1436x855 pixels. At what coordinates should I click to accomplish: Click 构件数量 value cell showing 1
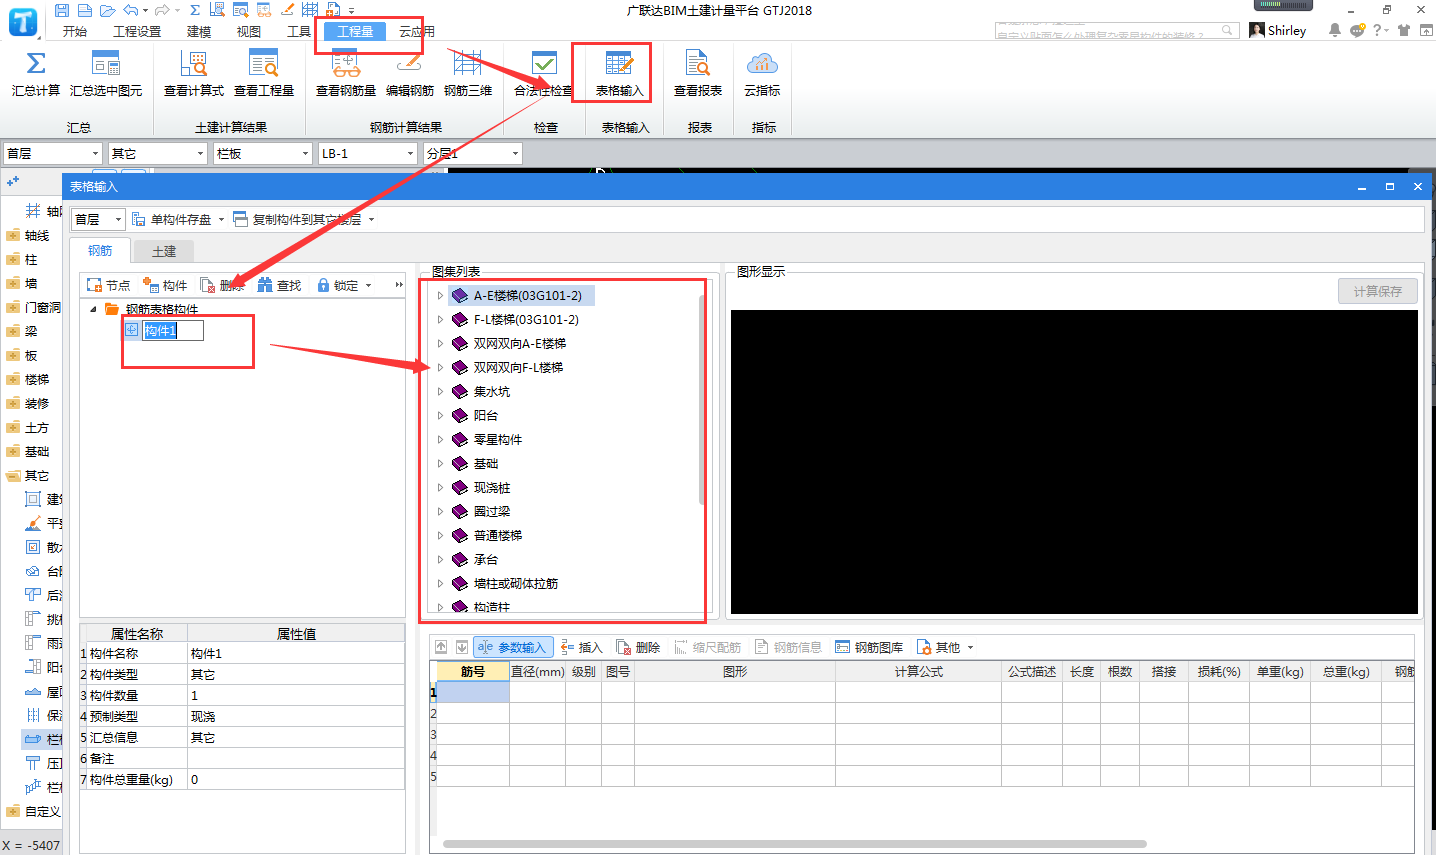[x=296, y=695]
